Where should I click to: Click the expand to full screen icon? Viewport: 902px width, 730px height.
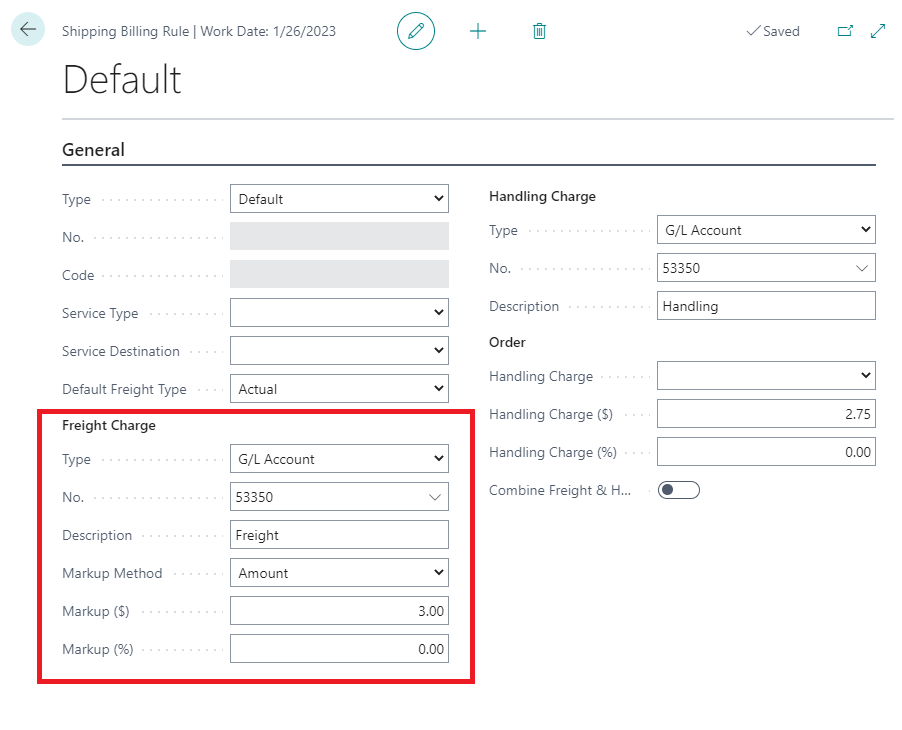point(878,31)
